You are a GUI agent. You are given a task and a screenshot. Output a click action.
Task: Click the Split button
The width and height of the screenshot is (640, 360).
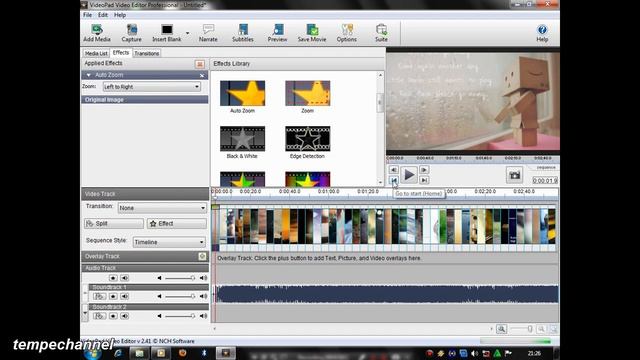(114, 224)
